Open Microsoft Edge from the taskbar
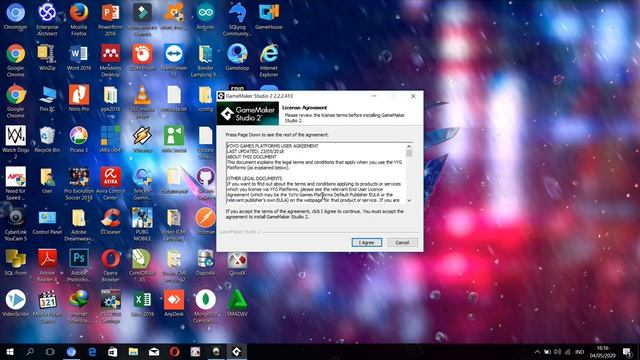This screenshot has width=640, height=360. (92, 352)
